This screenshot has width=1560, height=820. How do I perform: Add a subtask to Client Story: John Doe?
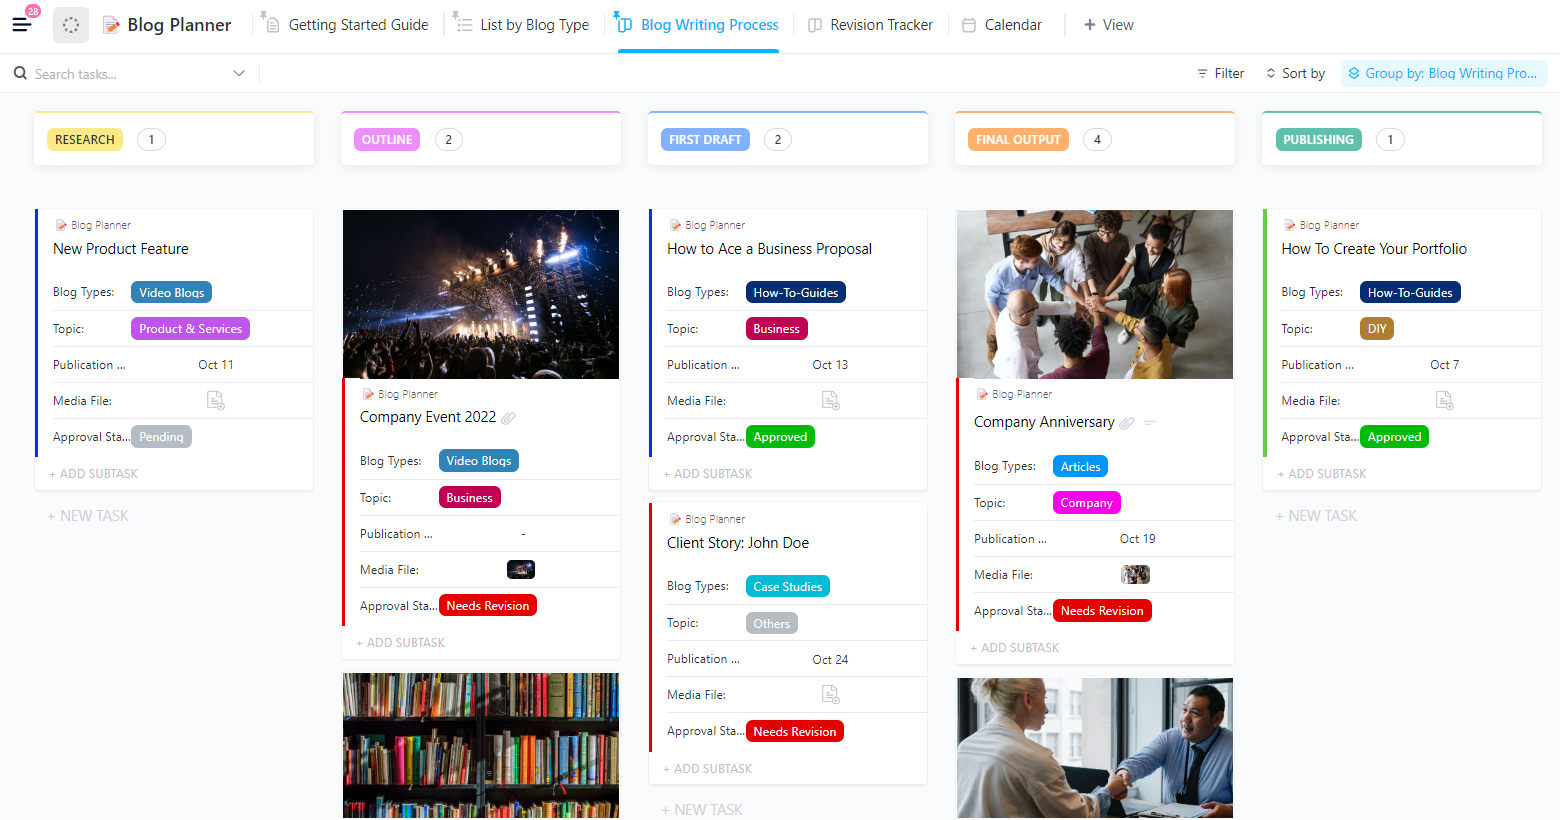tap(707, 768)
